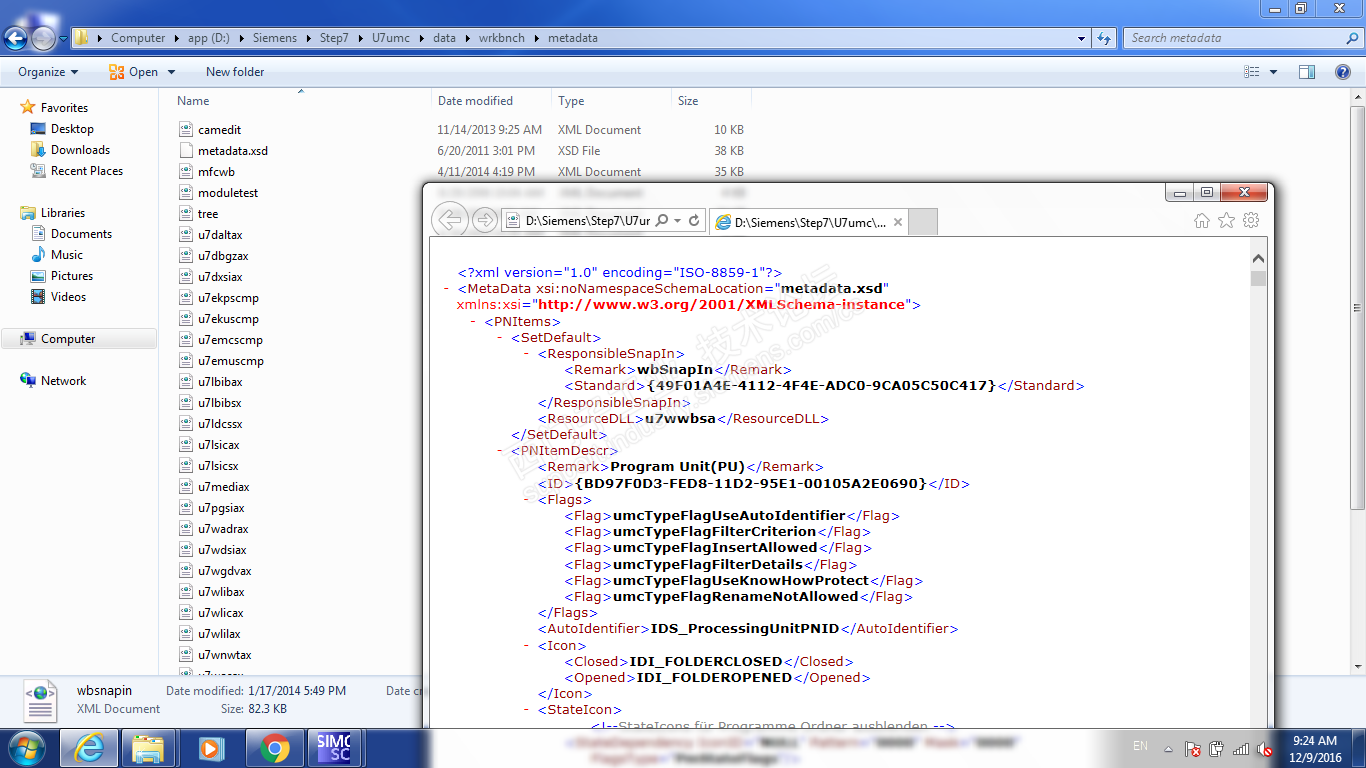This screenshot has height=768, width=1366.
Task: Create a New folder
Action: (x=235, y=72)
